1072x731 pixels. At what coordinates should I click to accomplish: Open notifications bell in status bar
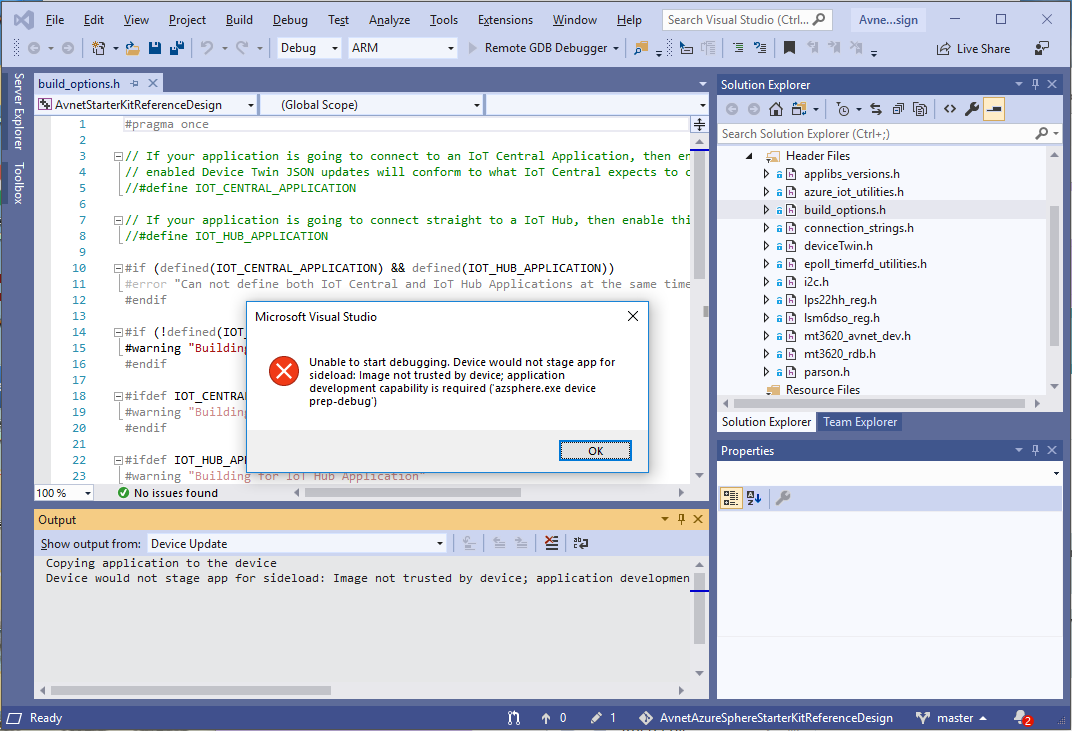[x=1021, y=717]
